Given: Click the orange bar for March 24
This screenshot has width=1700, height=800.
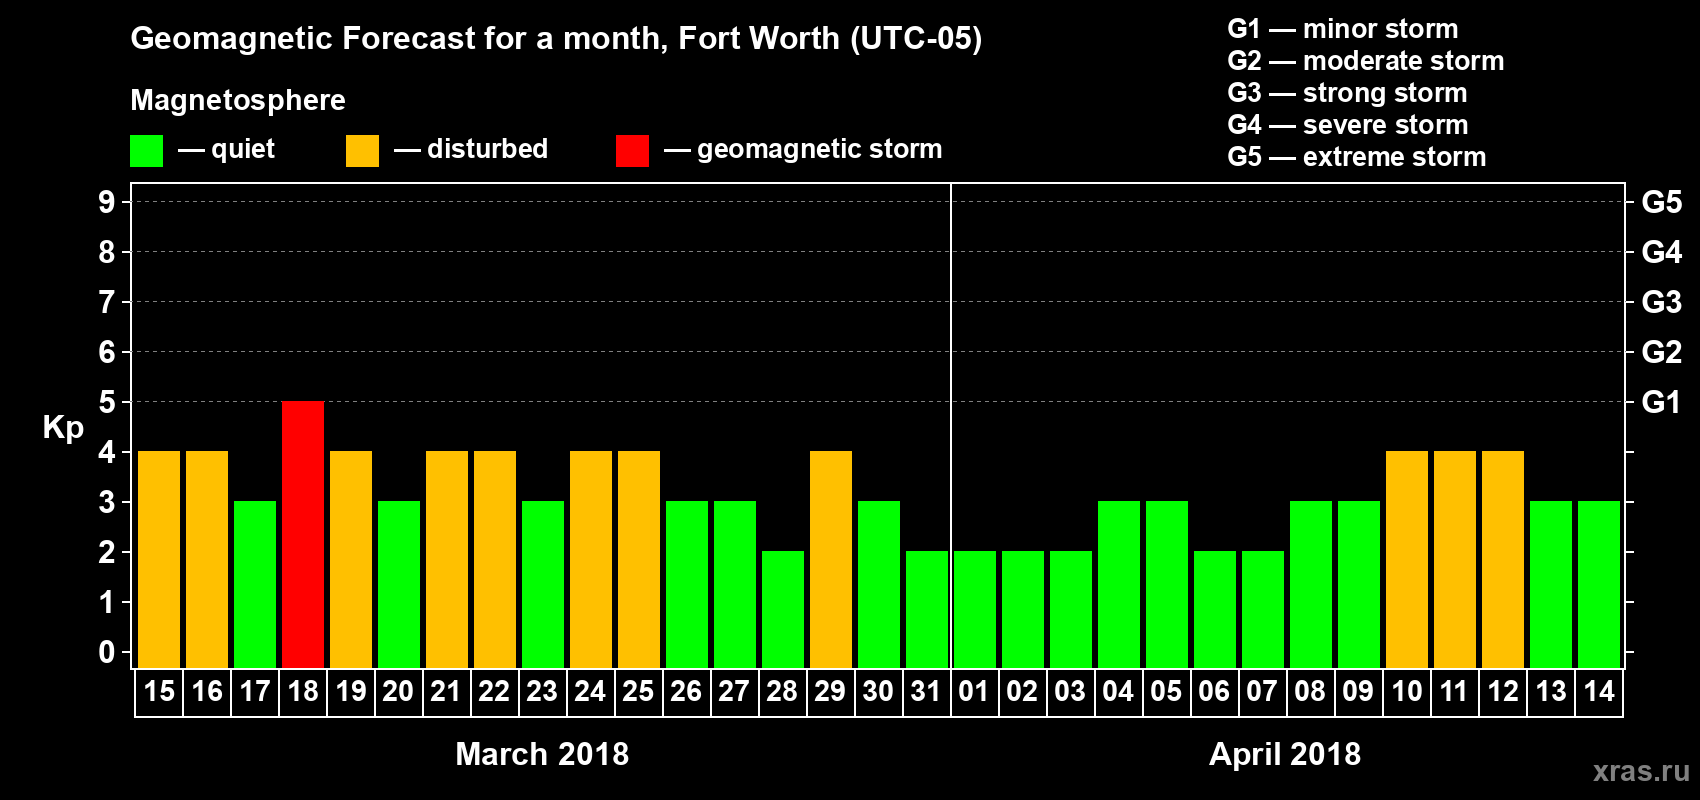Looking at the screenshot, I should click(x=591, y=560).
